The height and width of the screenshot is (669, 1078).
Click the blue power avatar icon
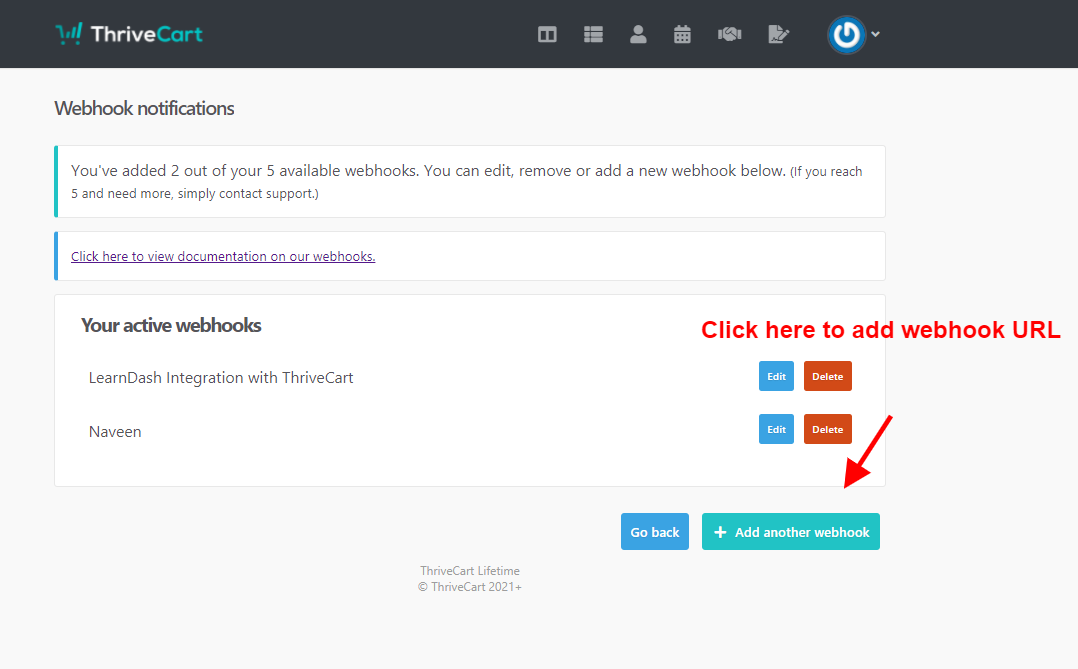(846, 34)
